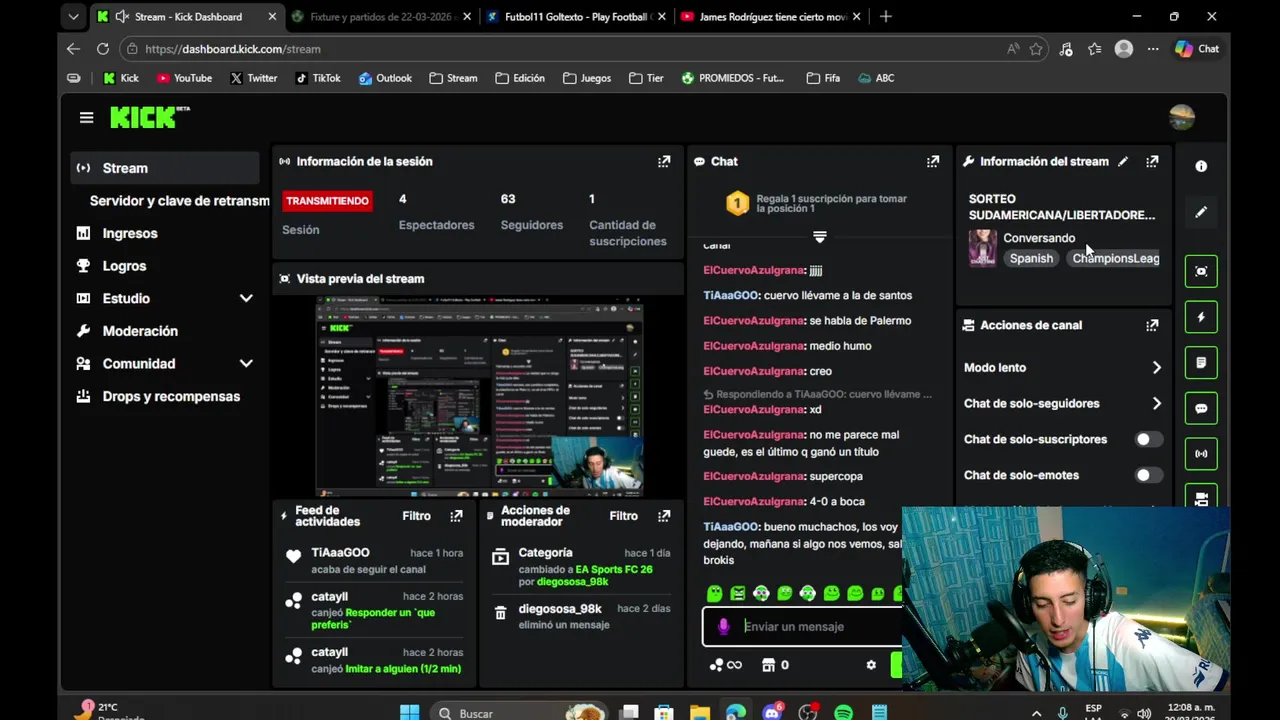Click the chat bubble icon in the right sidebar
The image size is (1280, 720).
pos(1201,408)
